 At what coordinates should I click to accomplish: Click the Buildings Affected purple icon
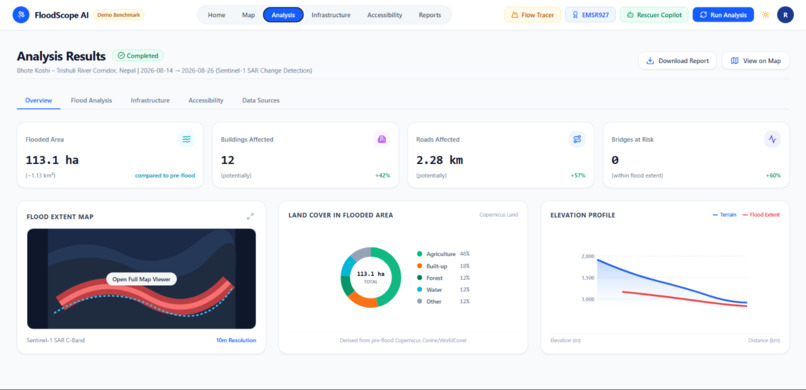pos(381,139)
